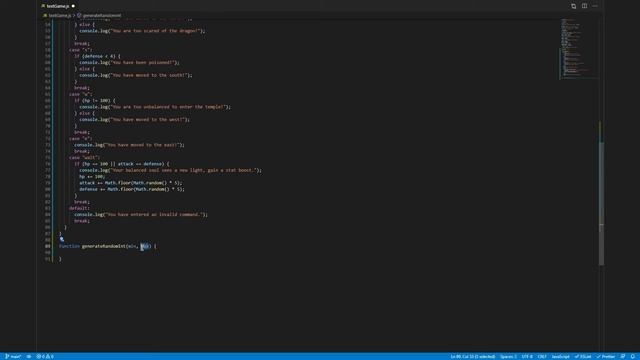The height and width of the screenshot is (360, 640).
Task: Click the generateRandomInt function name
Action: click(x=104, y=246)
